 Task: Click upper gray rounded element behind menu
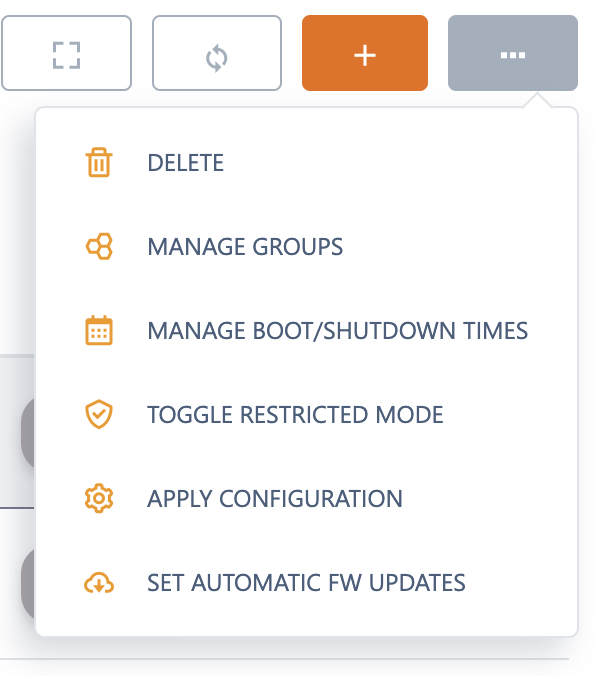tap(28, 433)
